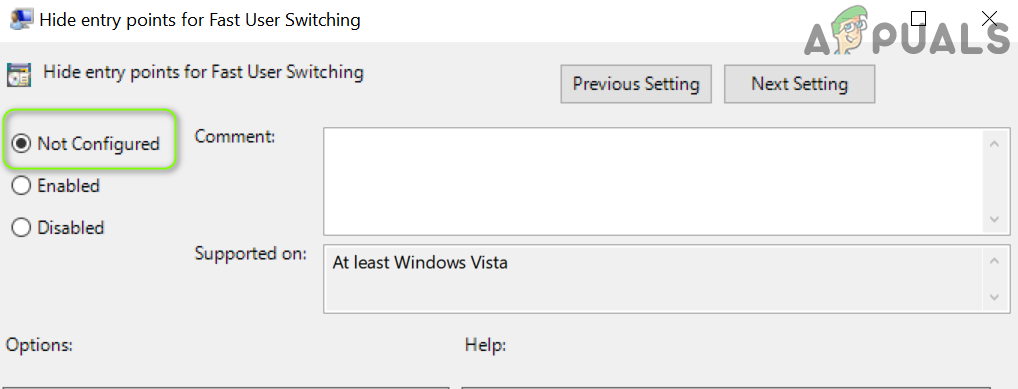Go to the Previous Setting
The width and height of the screenshot is (1018, 389).
click(636, 84)
